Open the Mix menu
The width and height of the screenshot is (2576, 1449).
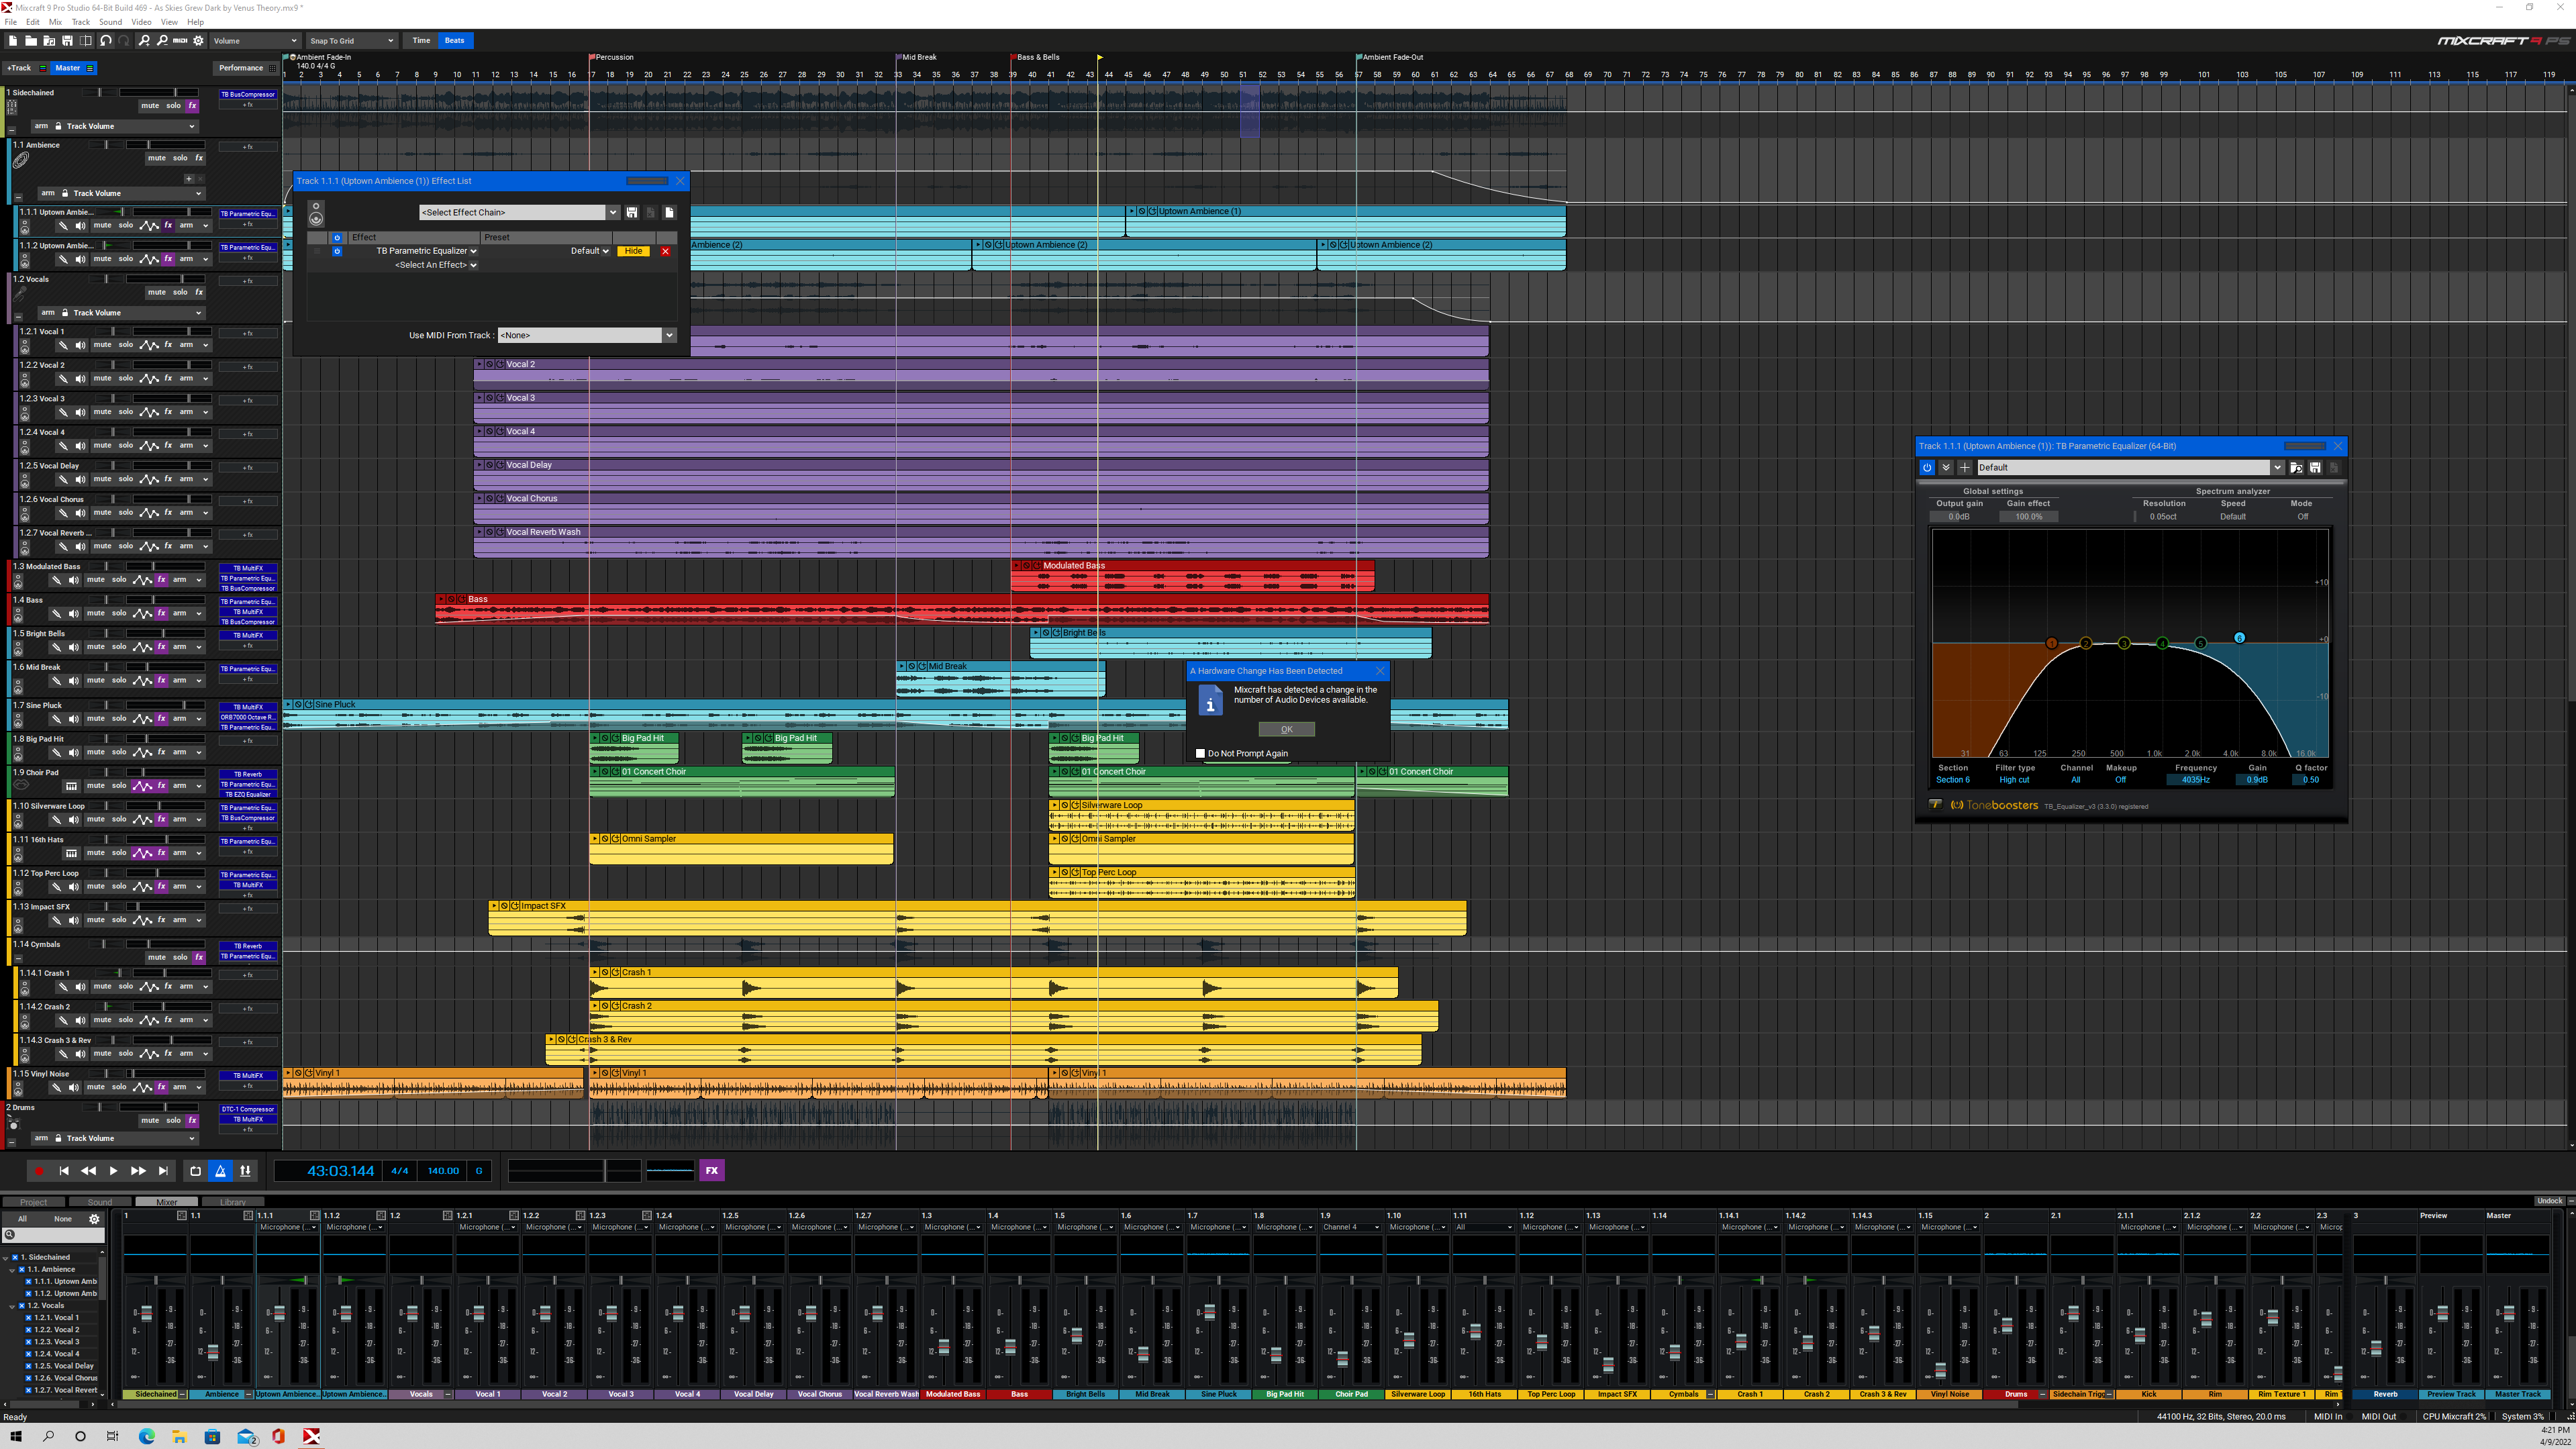click(x=55, y=22)
